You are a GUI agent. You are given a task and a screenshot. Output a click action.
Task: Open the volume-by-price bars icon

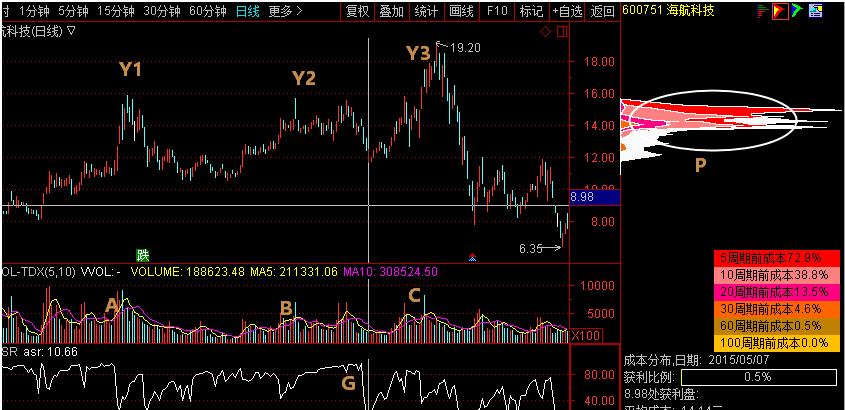(x=762, y=10)
